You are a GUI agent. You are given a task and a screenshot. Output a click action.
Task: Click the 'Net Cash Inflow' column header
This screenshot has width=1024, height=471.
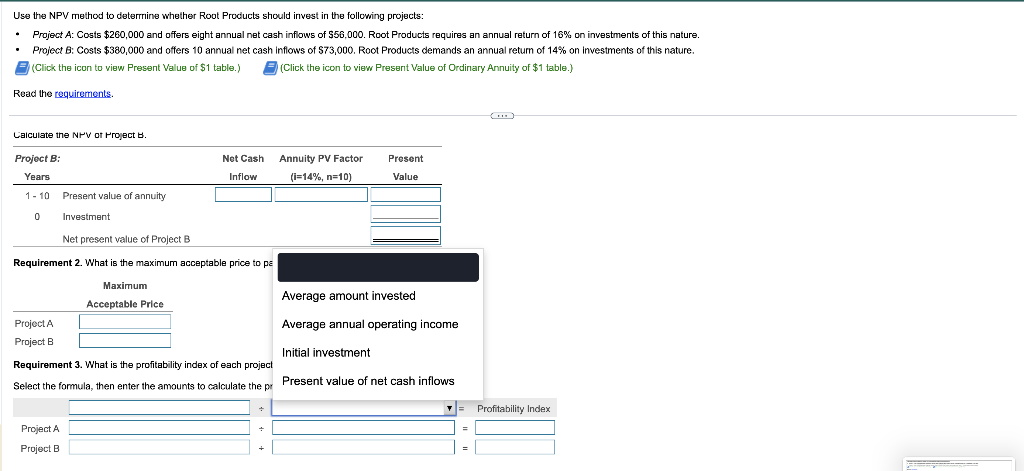(x=243, y=167)
